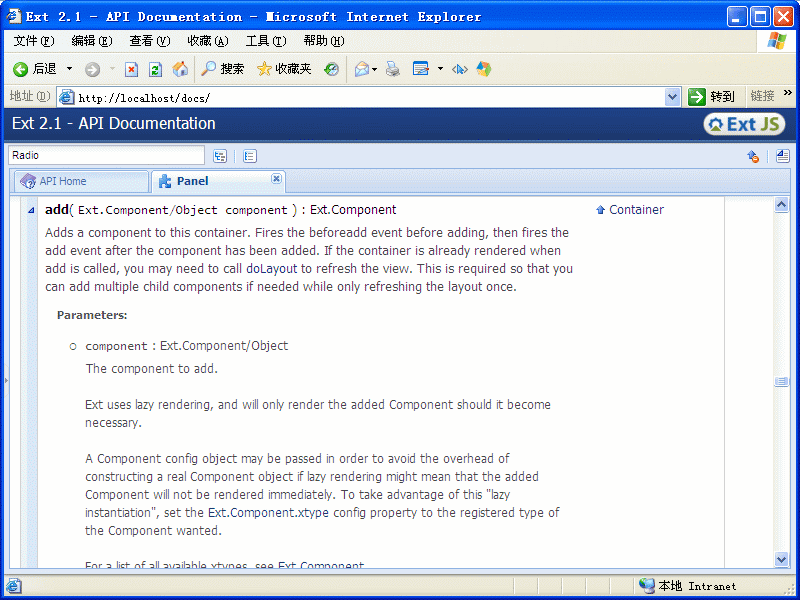Click the green Back (后退) arrow

click(x=20, y=69)
